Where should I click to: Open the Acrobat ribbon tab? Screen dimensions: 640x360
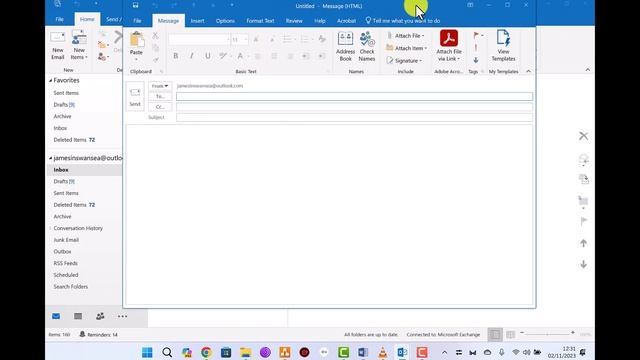tap(346, 20)
